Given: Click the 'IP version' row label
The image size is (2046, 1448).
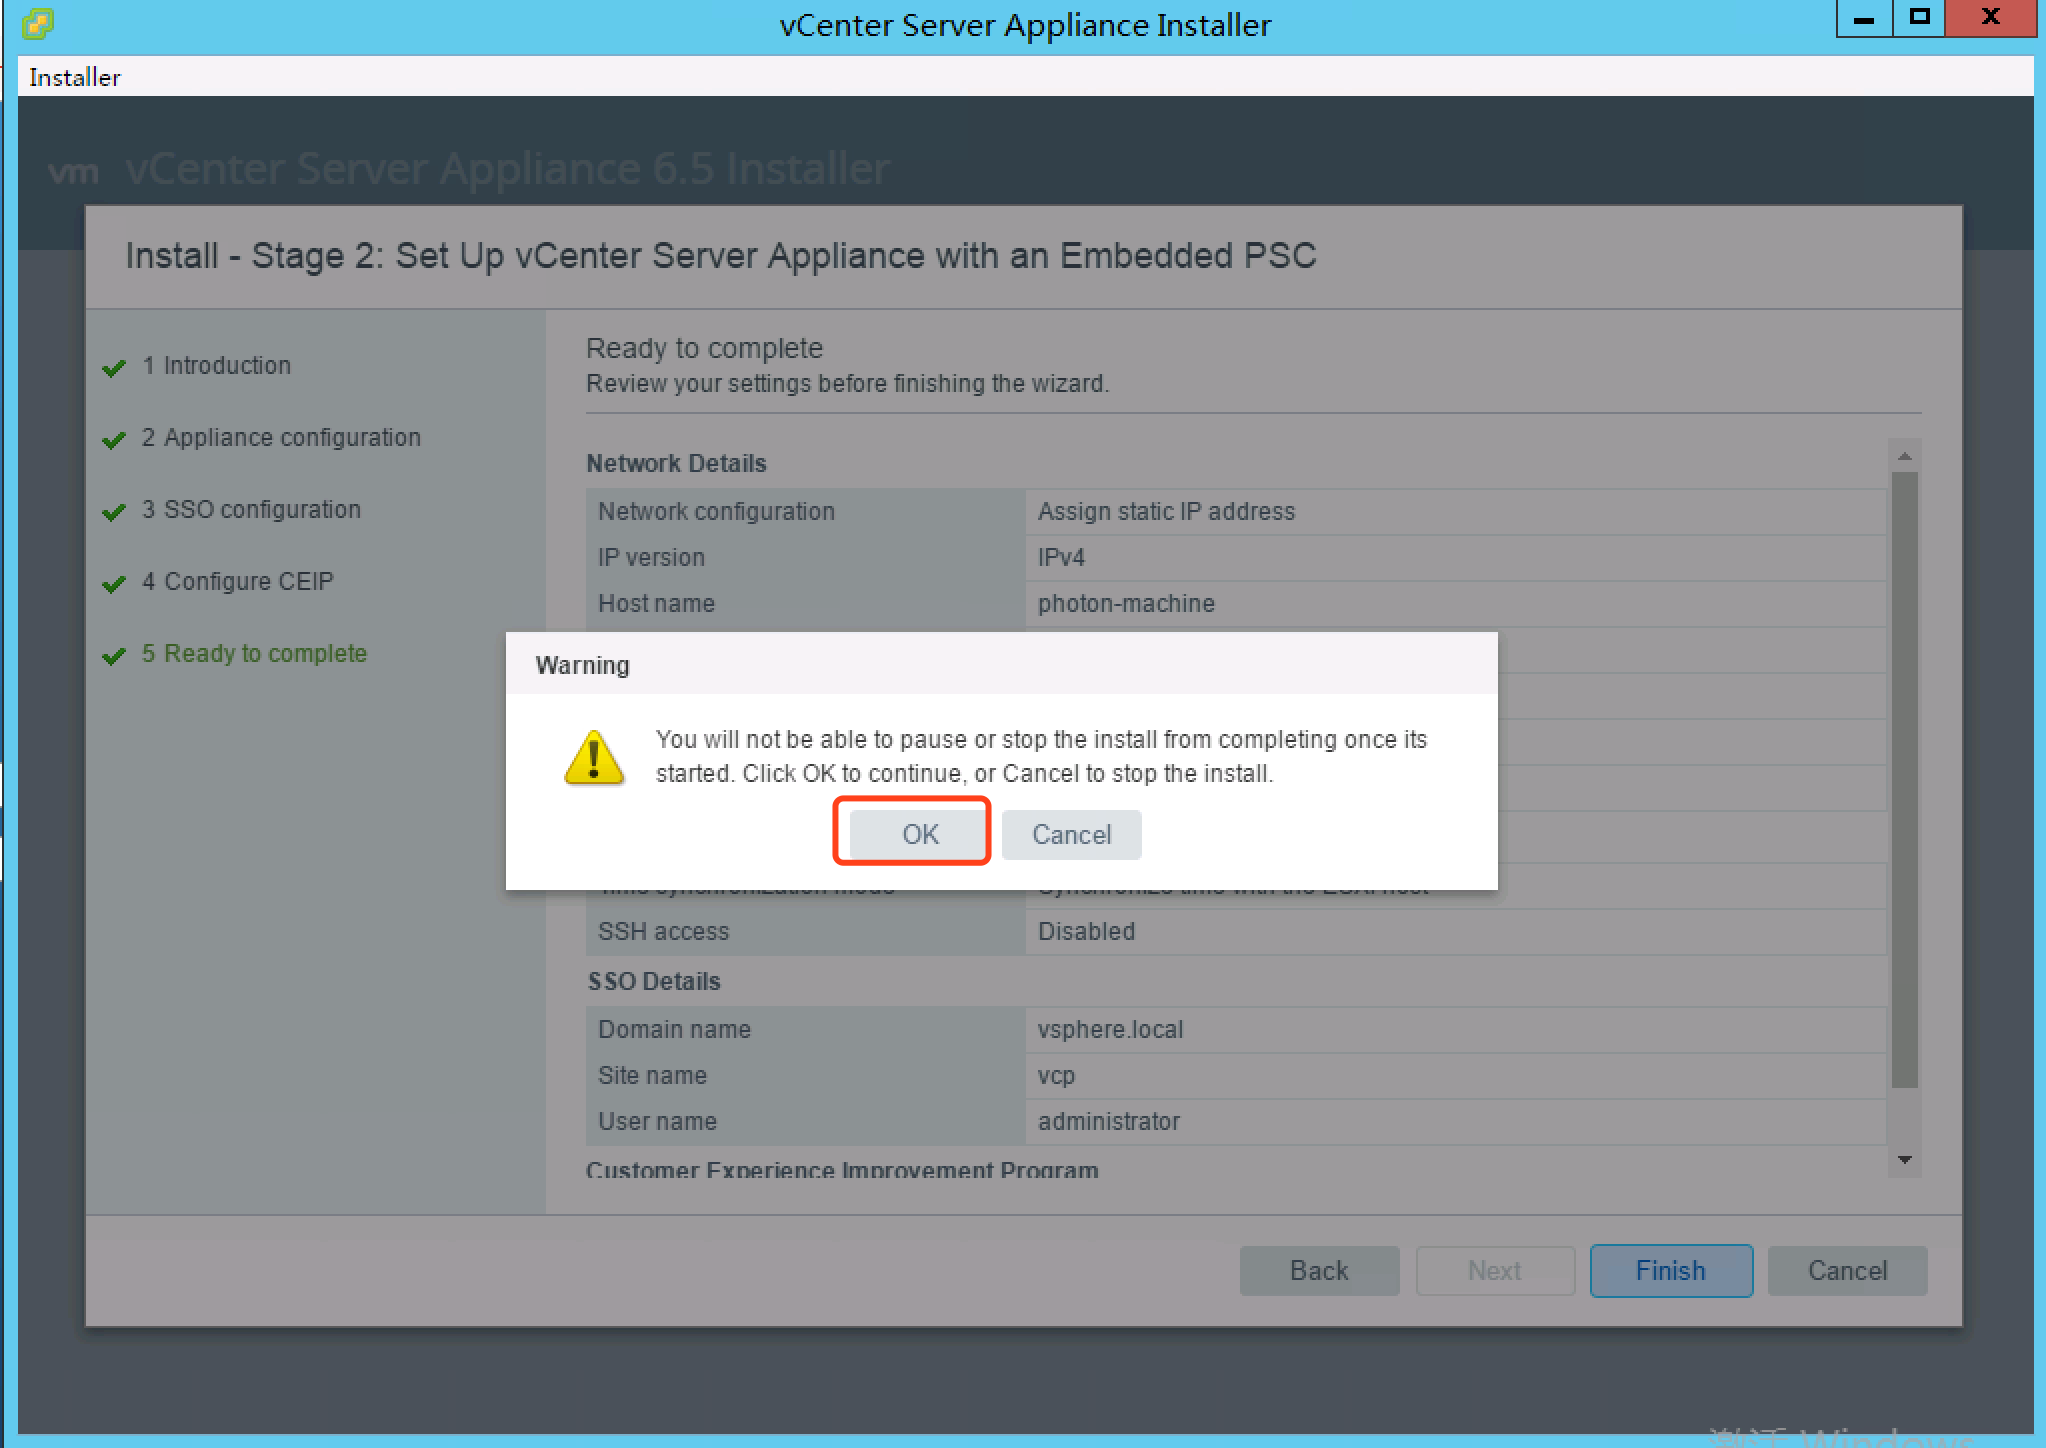Looking at the screenshot, I should [651, 557].
